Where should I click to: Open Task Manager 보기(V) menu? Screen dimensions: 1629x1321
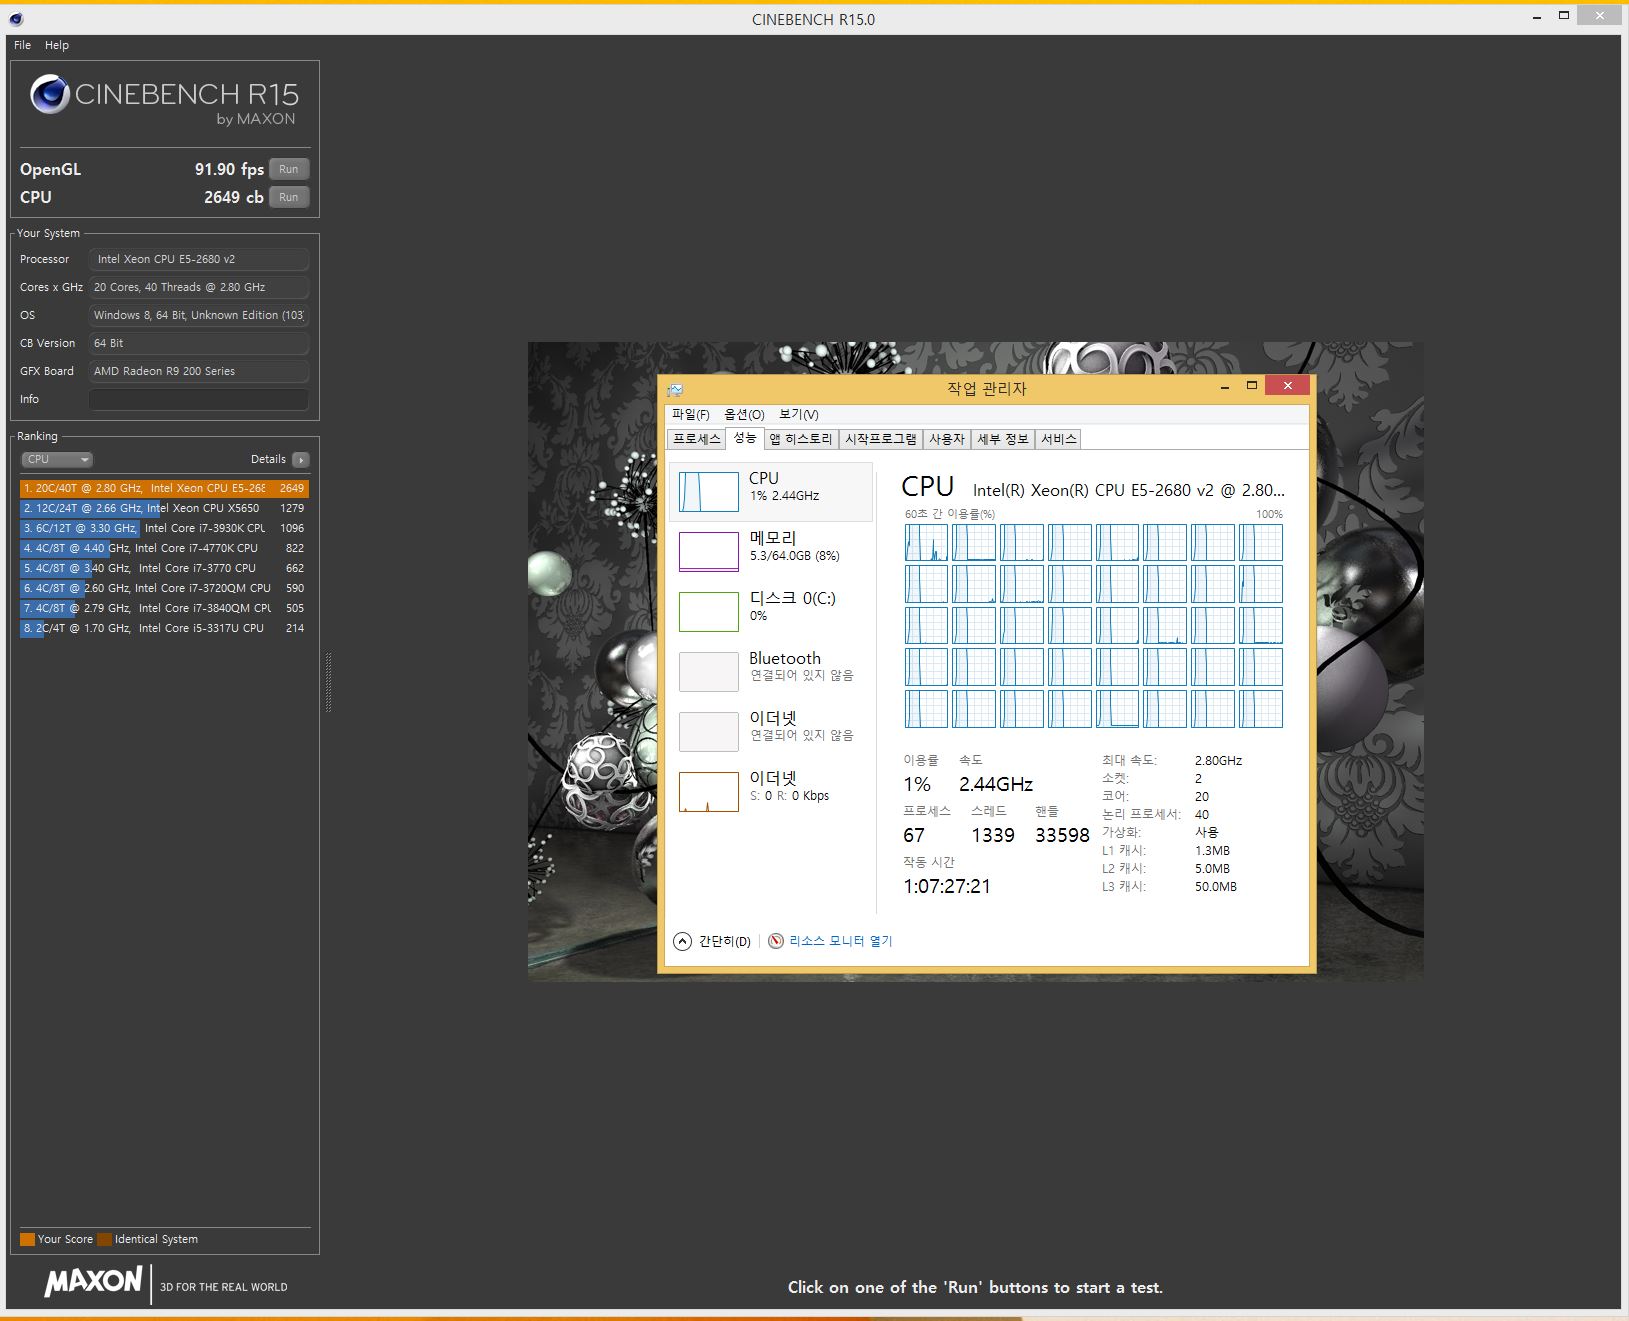pyautogui.click(x=798, y=414)
